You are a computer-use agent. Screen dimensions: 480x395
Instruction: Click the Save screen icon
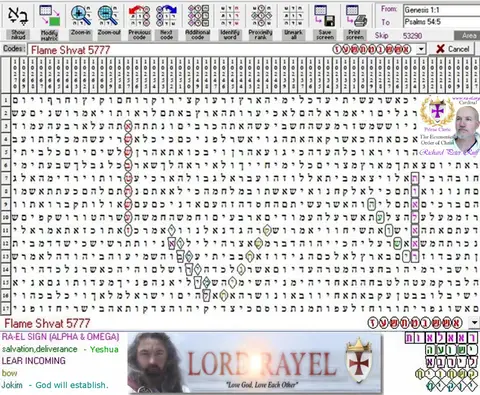325,16
